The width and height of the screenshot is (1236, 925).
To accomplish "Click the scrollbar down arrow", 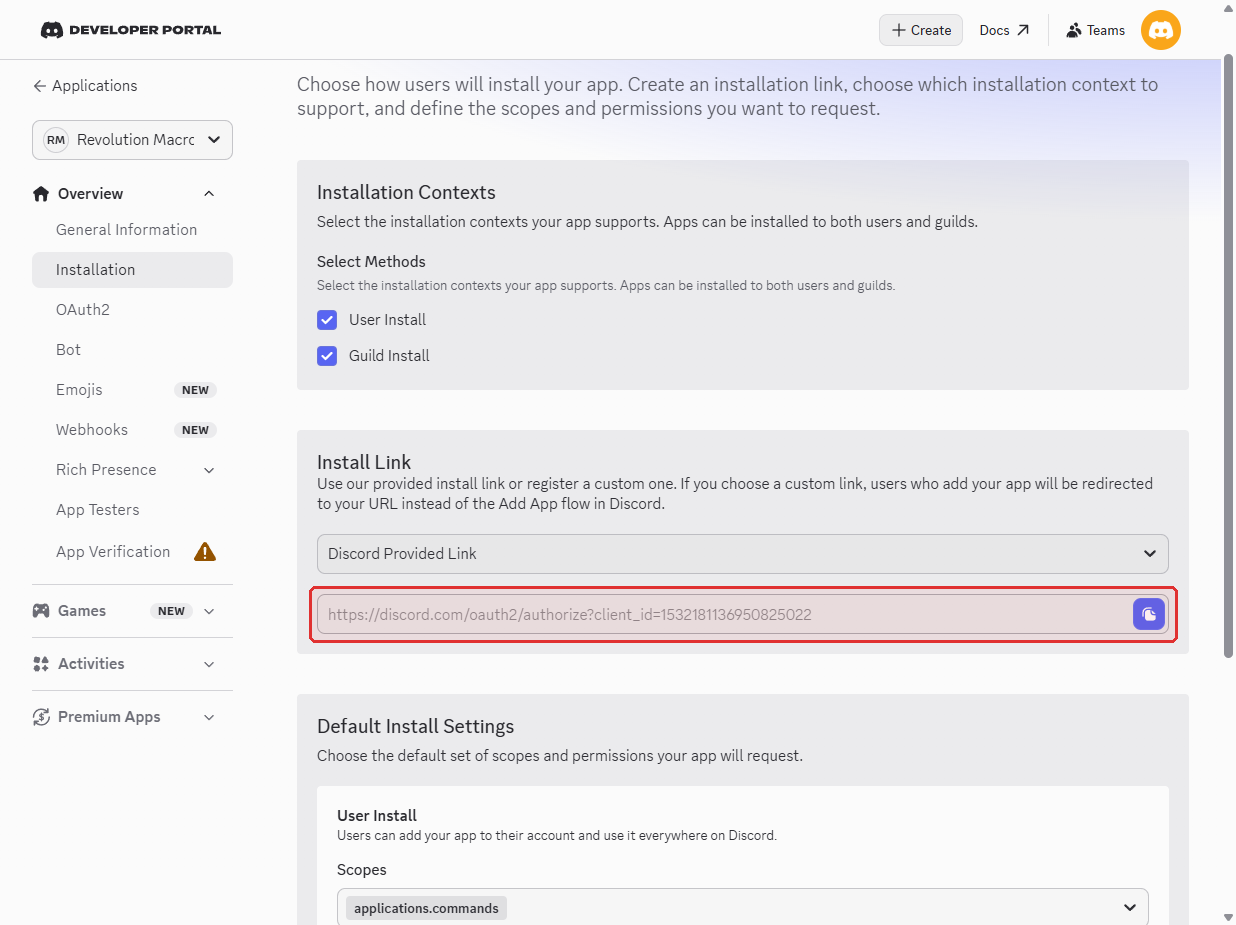I will tap(1228, 917).
